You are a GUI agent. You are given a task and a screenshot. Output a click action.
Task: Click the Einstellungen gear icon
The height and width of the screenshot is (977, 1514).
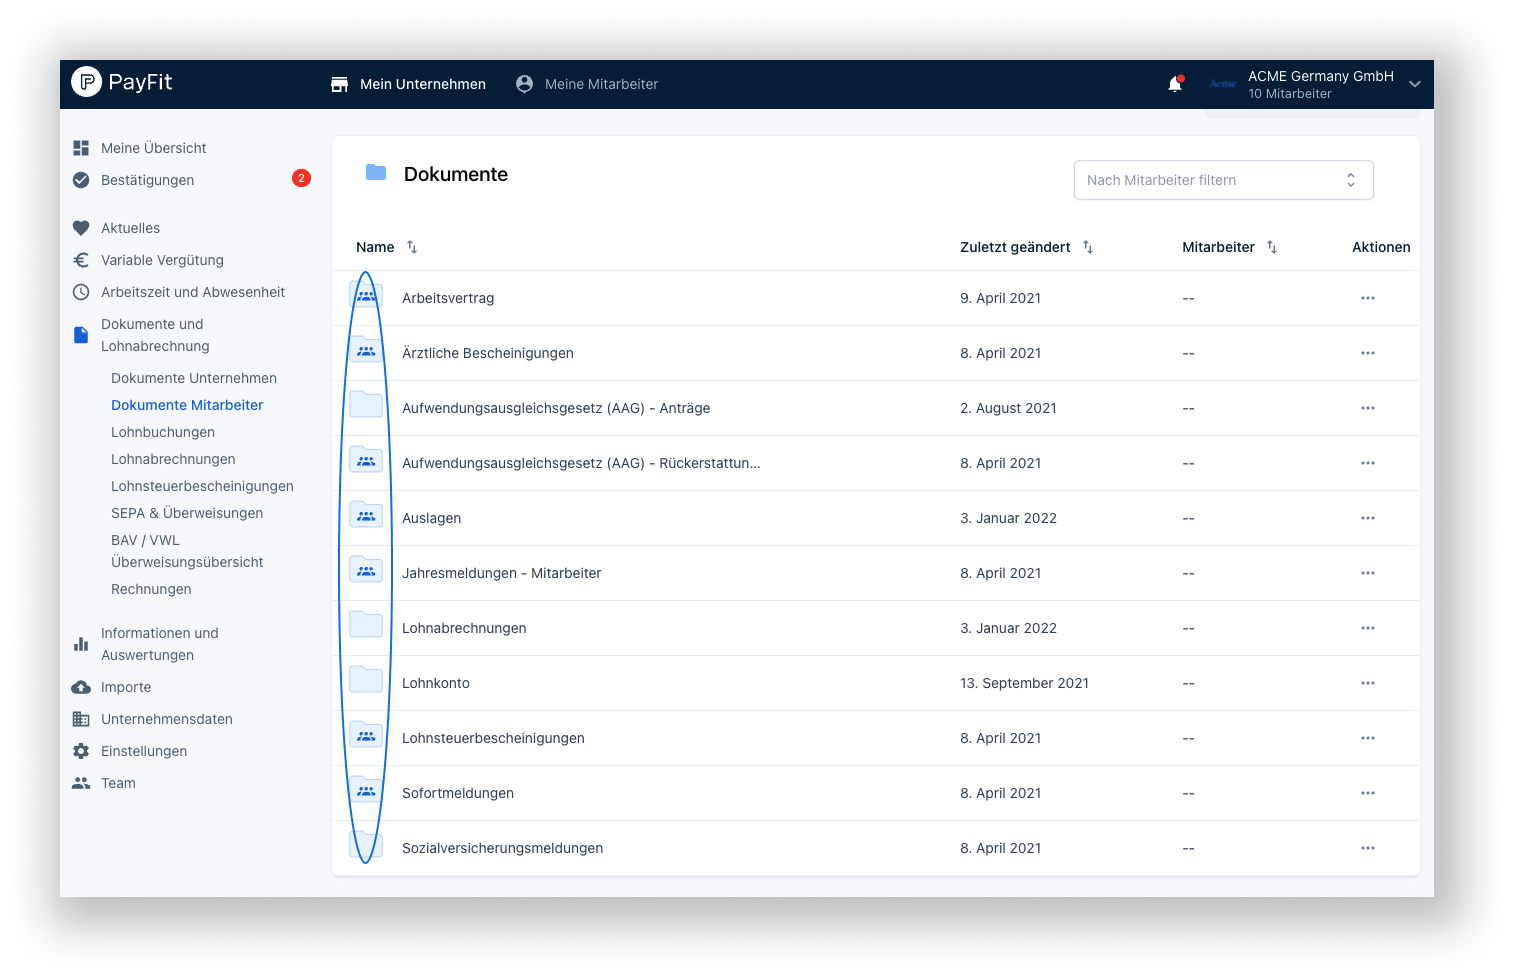[81, 751]
